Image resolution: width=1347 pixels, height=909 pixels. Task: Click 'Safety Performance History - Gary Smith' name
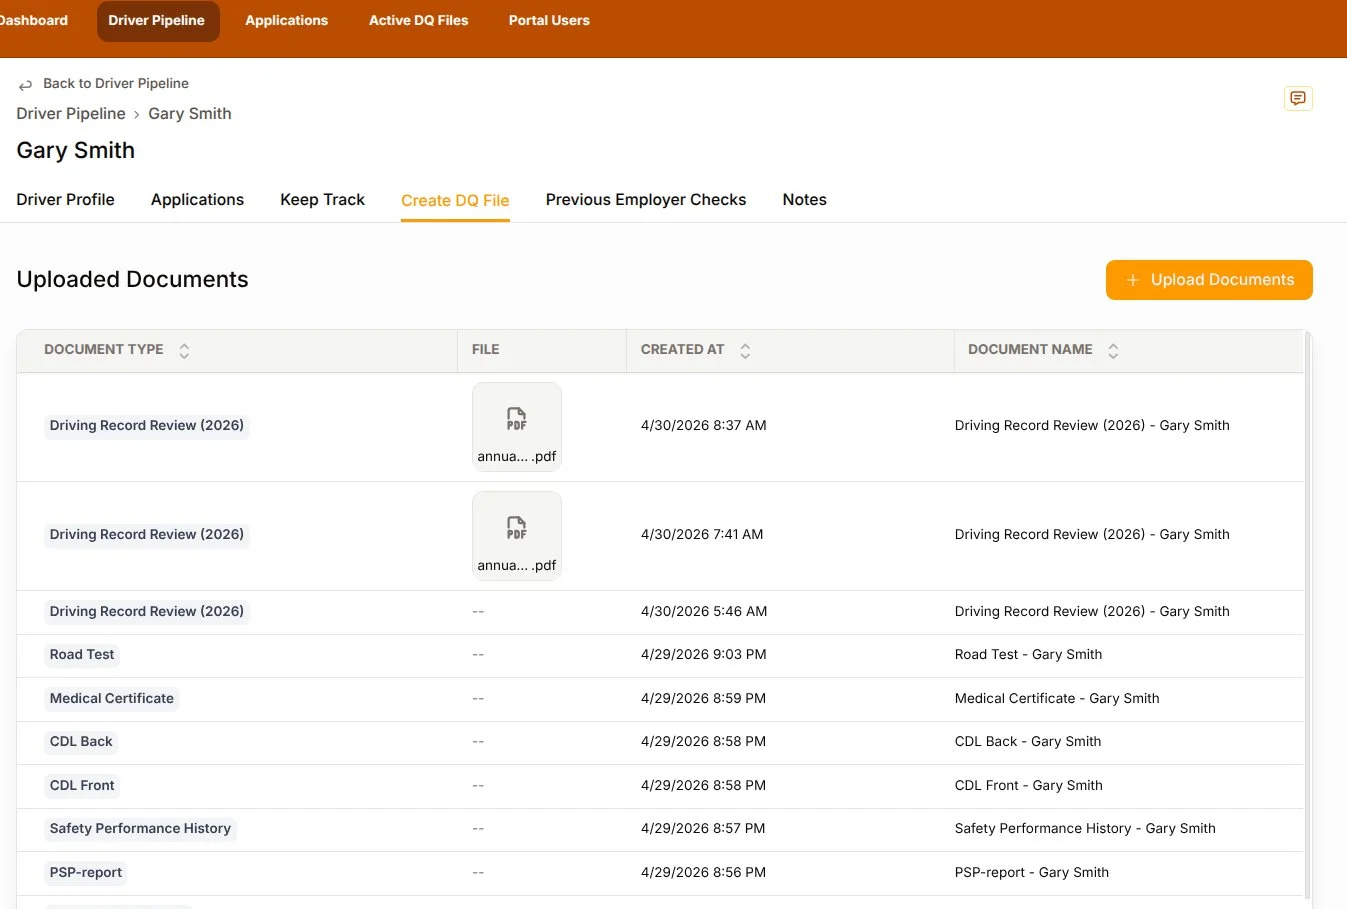(1085, 829)
